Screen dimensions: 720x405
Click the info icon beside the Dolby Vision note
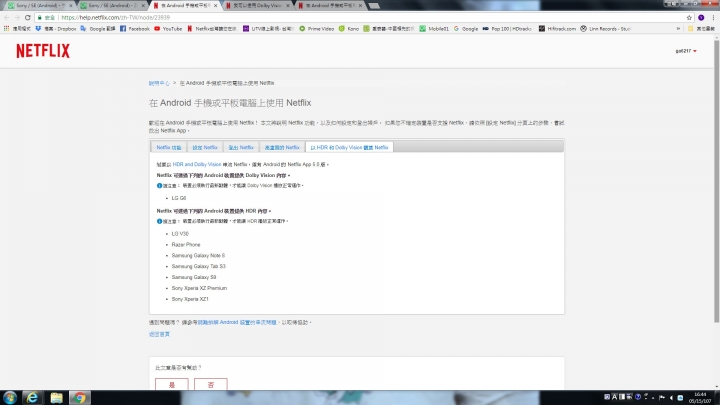159,186
